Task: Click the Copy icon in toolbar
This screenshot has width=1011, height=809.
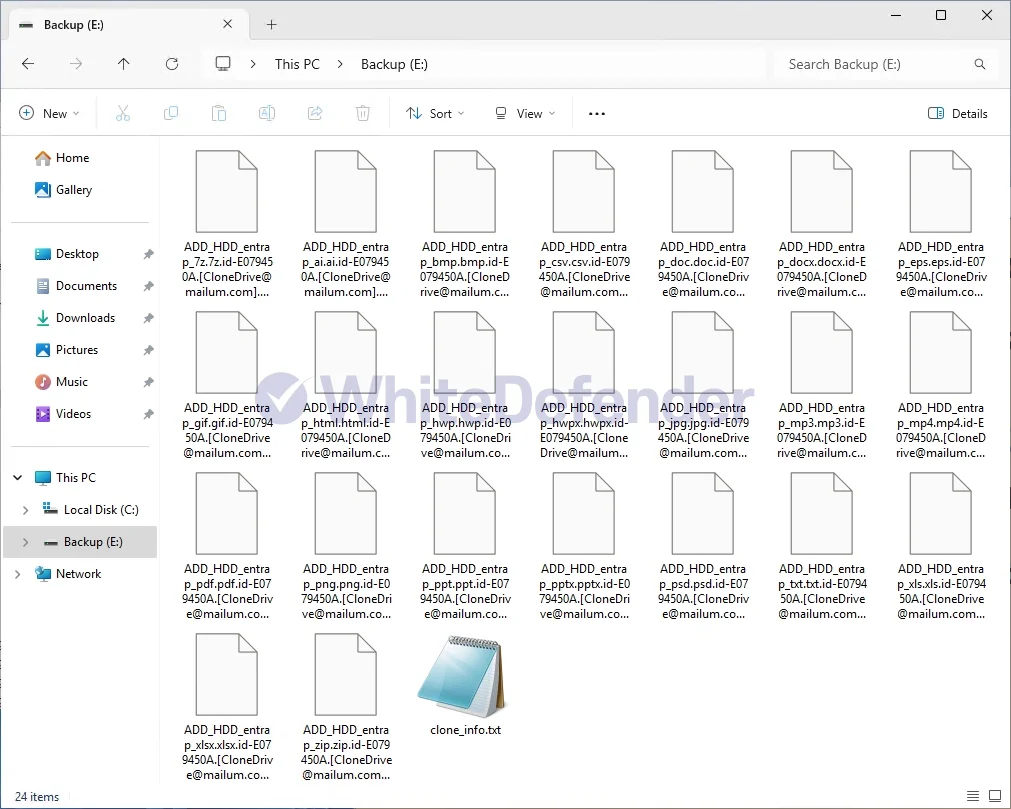Action: click(x=171, y=114)
